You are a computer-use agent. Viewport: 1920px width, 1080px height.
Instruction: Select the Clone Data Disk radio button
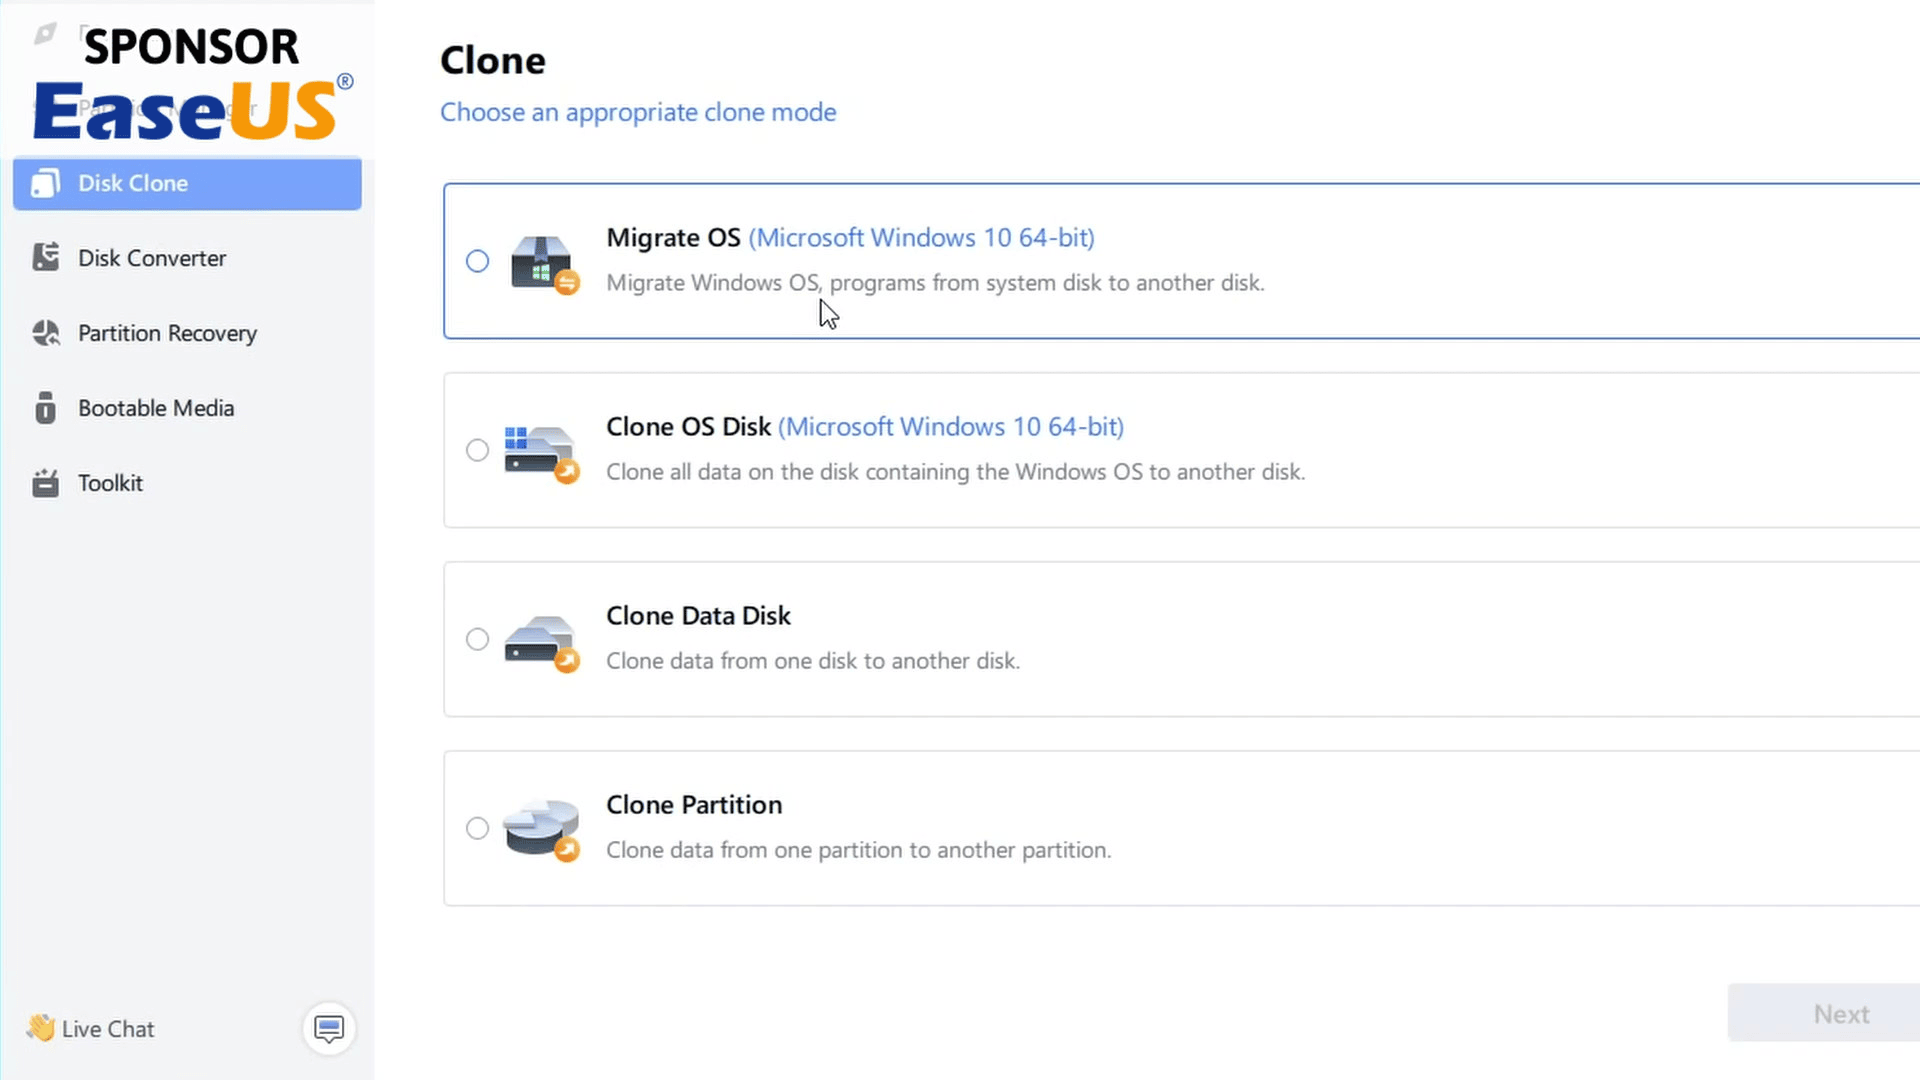pyautogui.click(x=477, y=639)
